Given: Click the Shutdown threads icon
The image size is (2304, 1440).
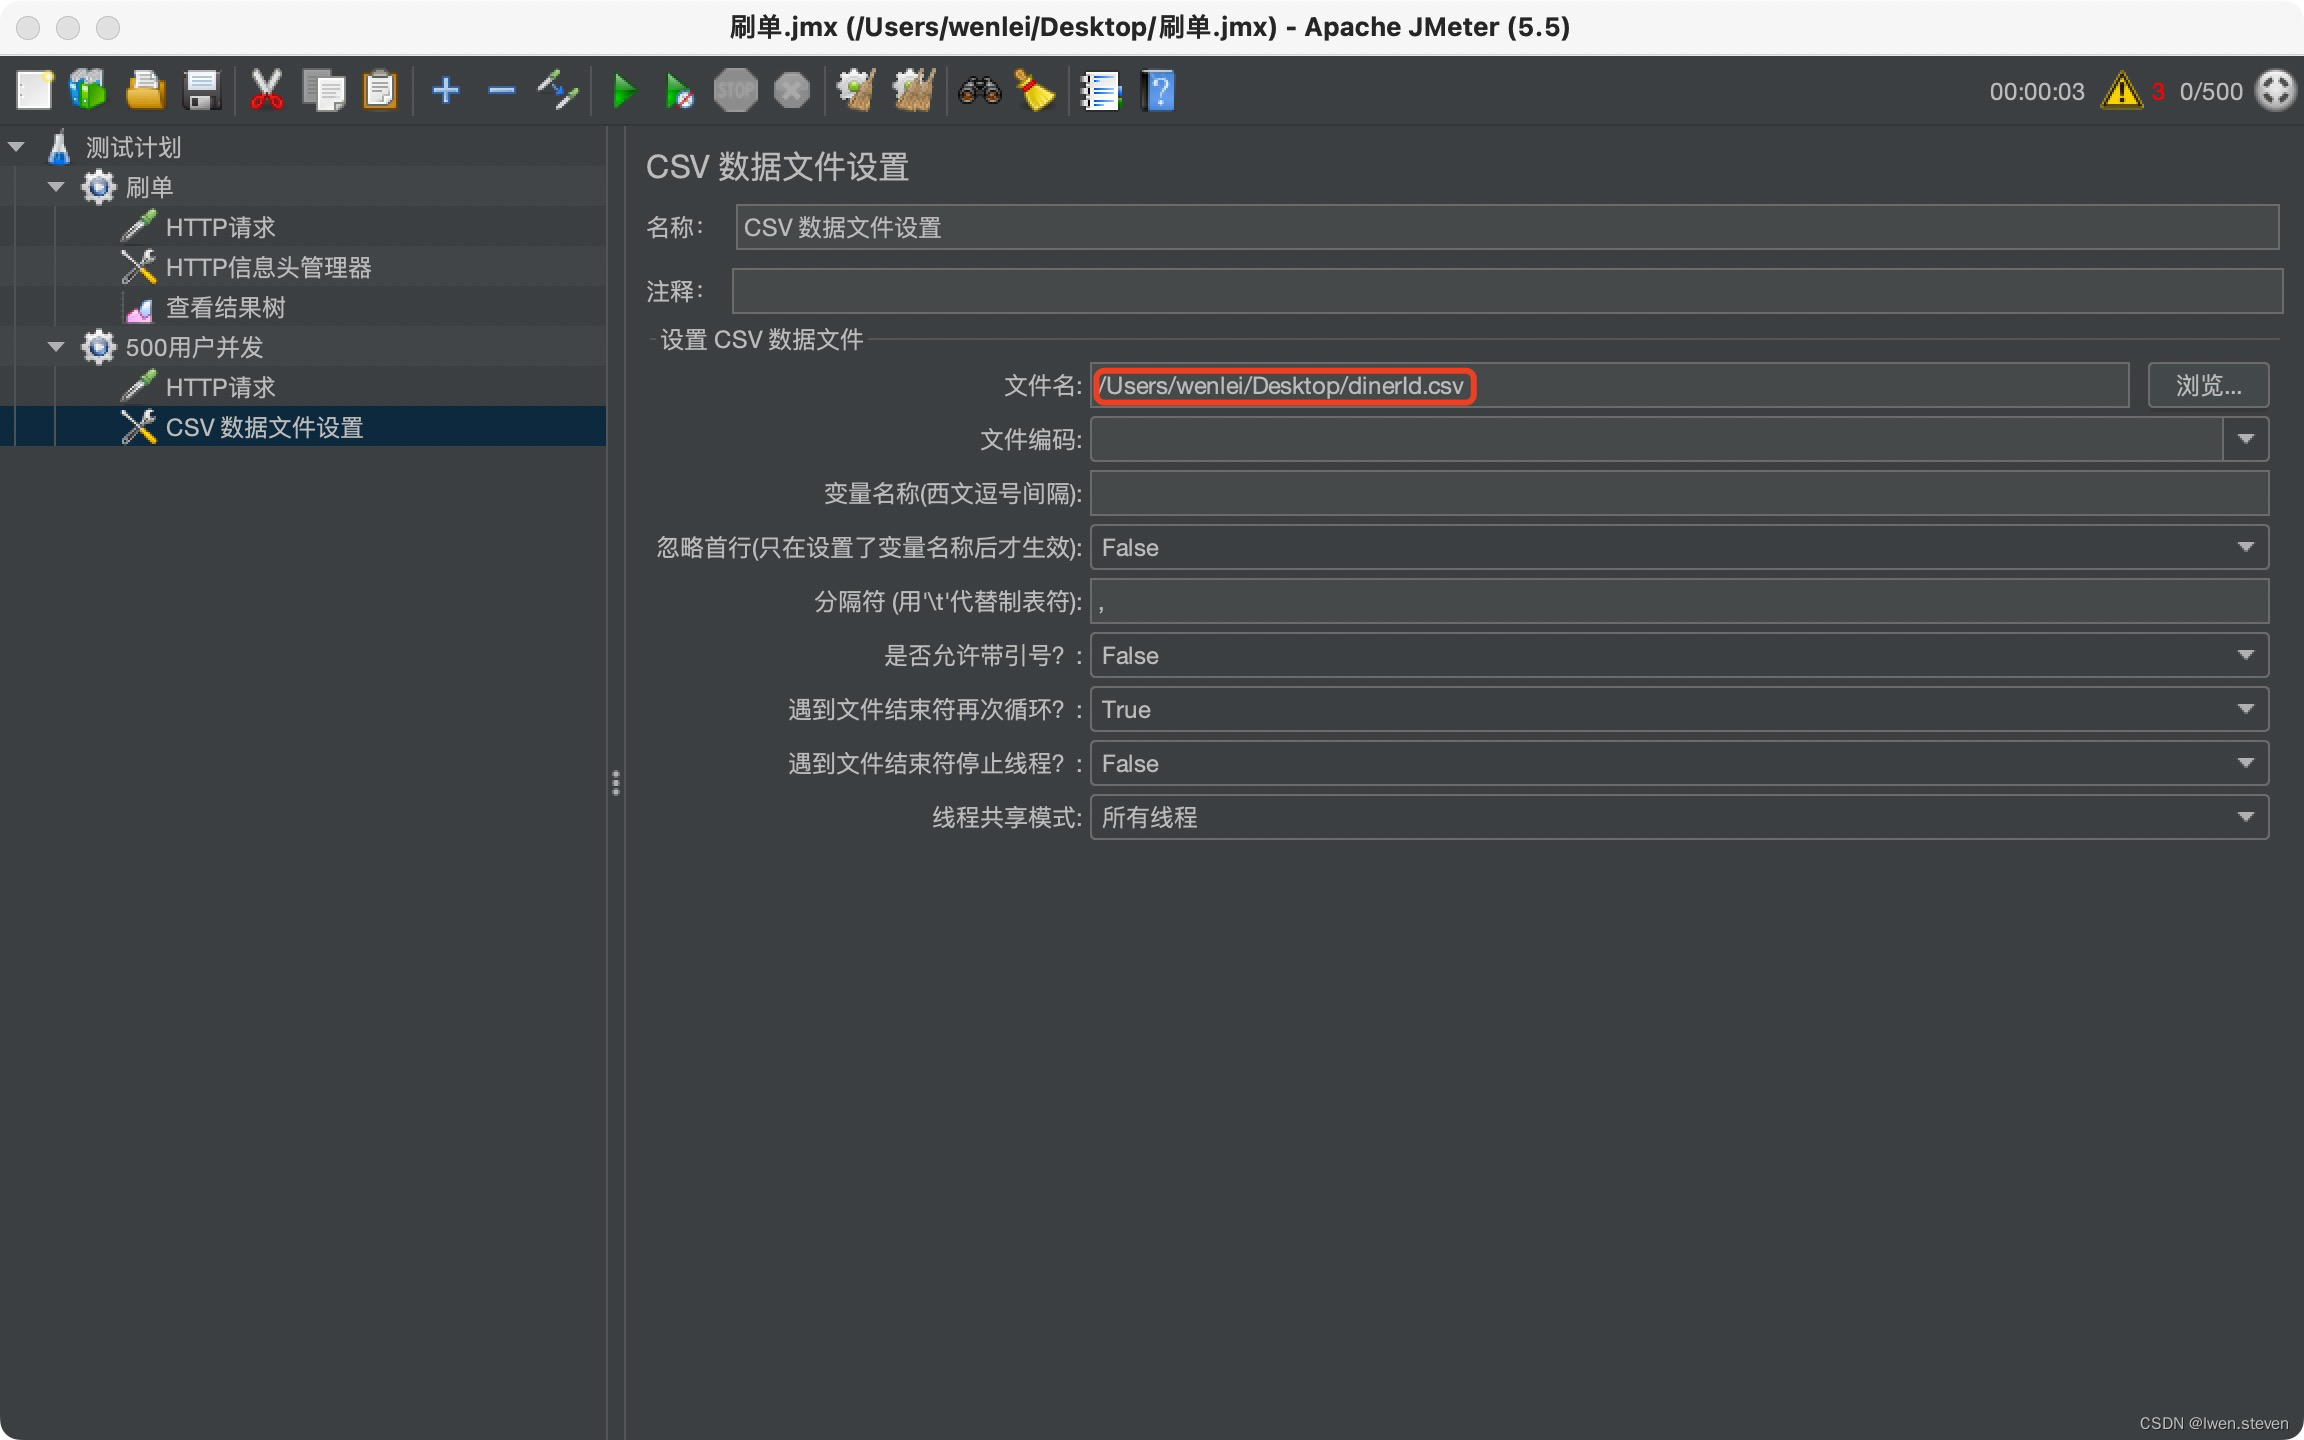Looking at the screenshot, I should click(792, 91).
